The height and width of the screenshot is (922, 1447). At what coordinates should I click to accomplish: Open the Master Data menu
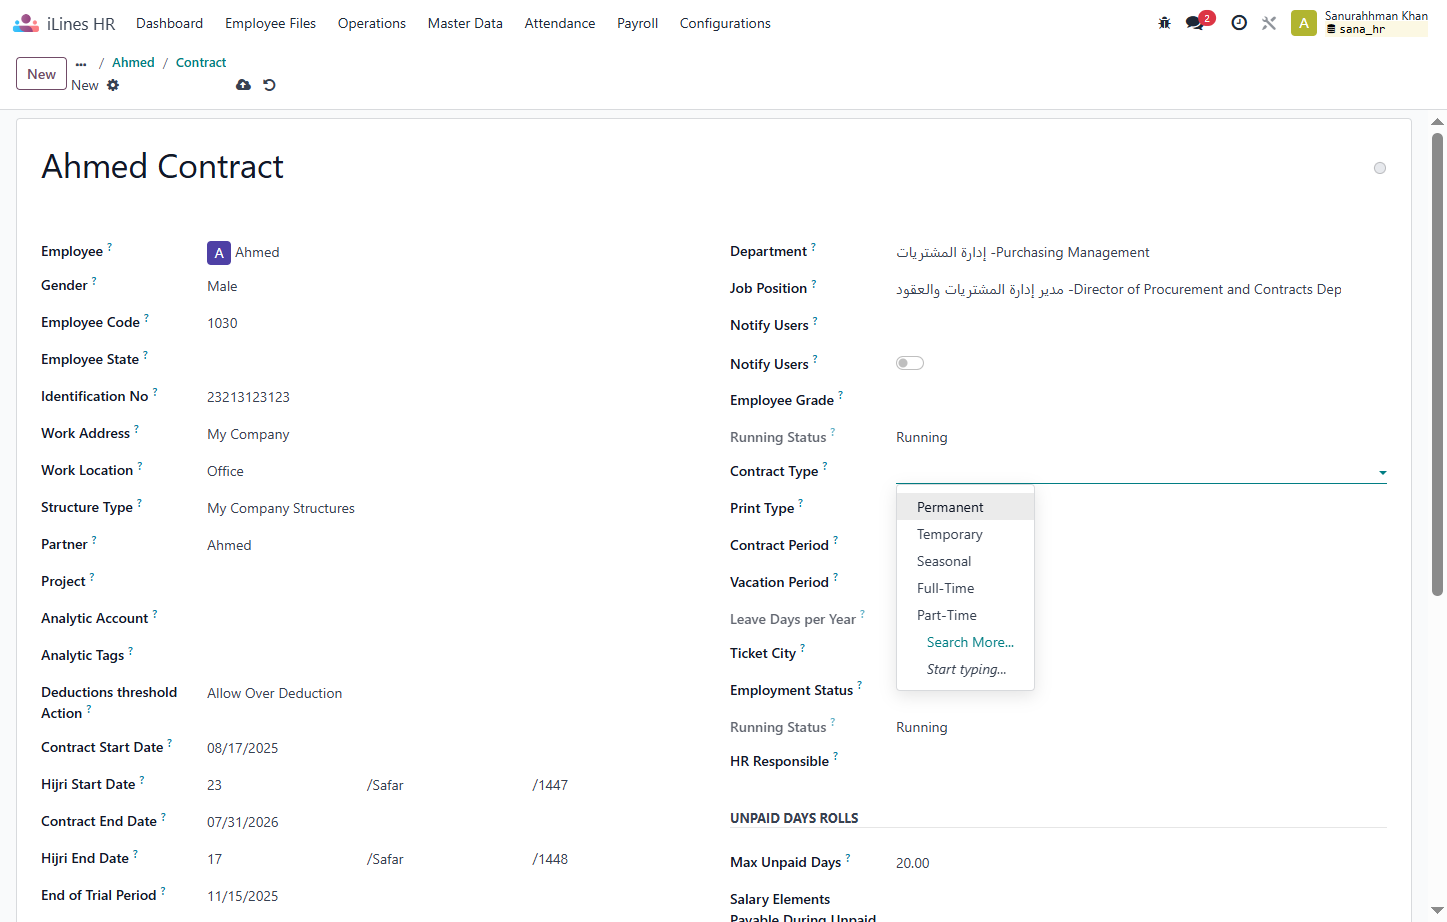coord(465,23)
